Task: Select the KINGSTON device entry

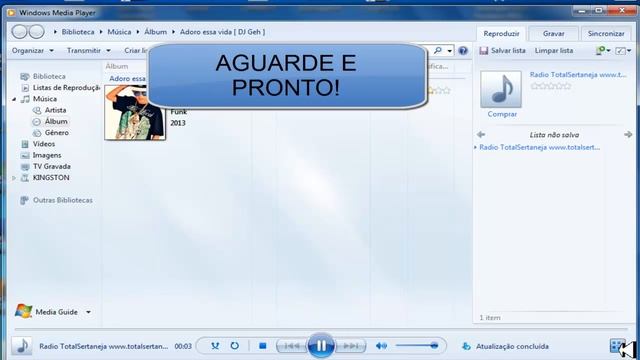Action: coord(51,178)
